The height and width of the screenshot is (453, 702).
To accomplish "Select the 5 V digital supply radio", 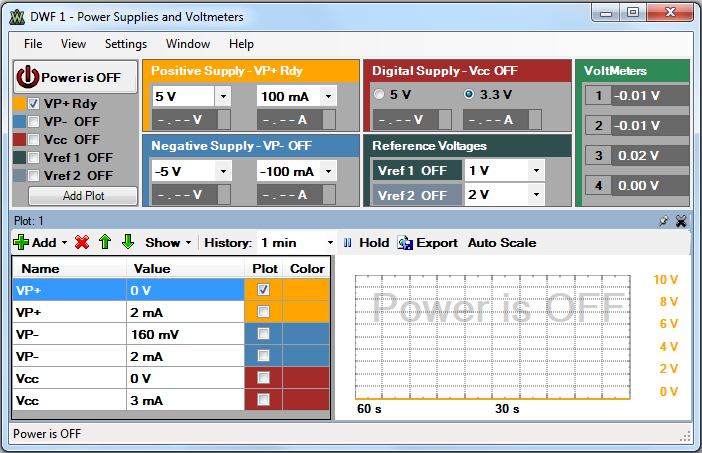I will tap(379, 94).
